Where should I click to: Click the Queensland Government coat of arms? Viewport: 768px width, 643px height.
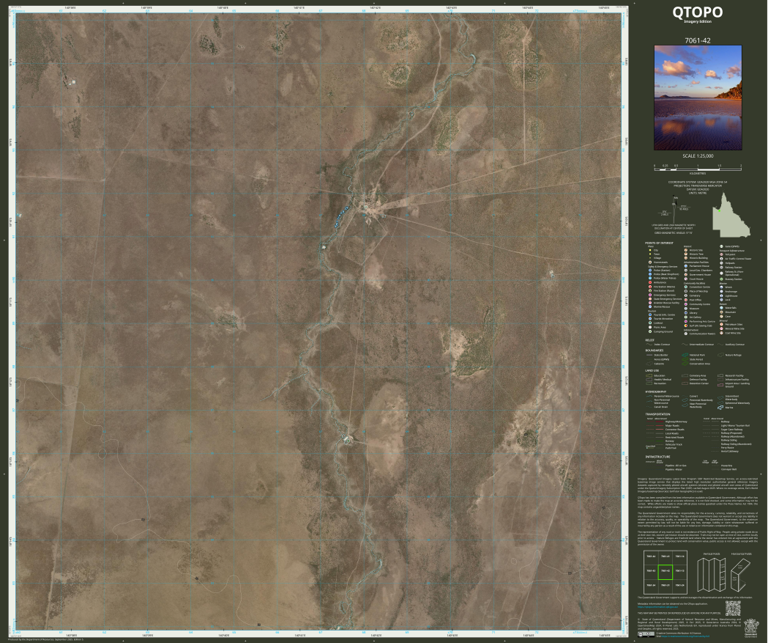tap(751, 628)
